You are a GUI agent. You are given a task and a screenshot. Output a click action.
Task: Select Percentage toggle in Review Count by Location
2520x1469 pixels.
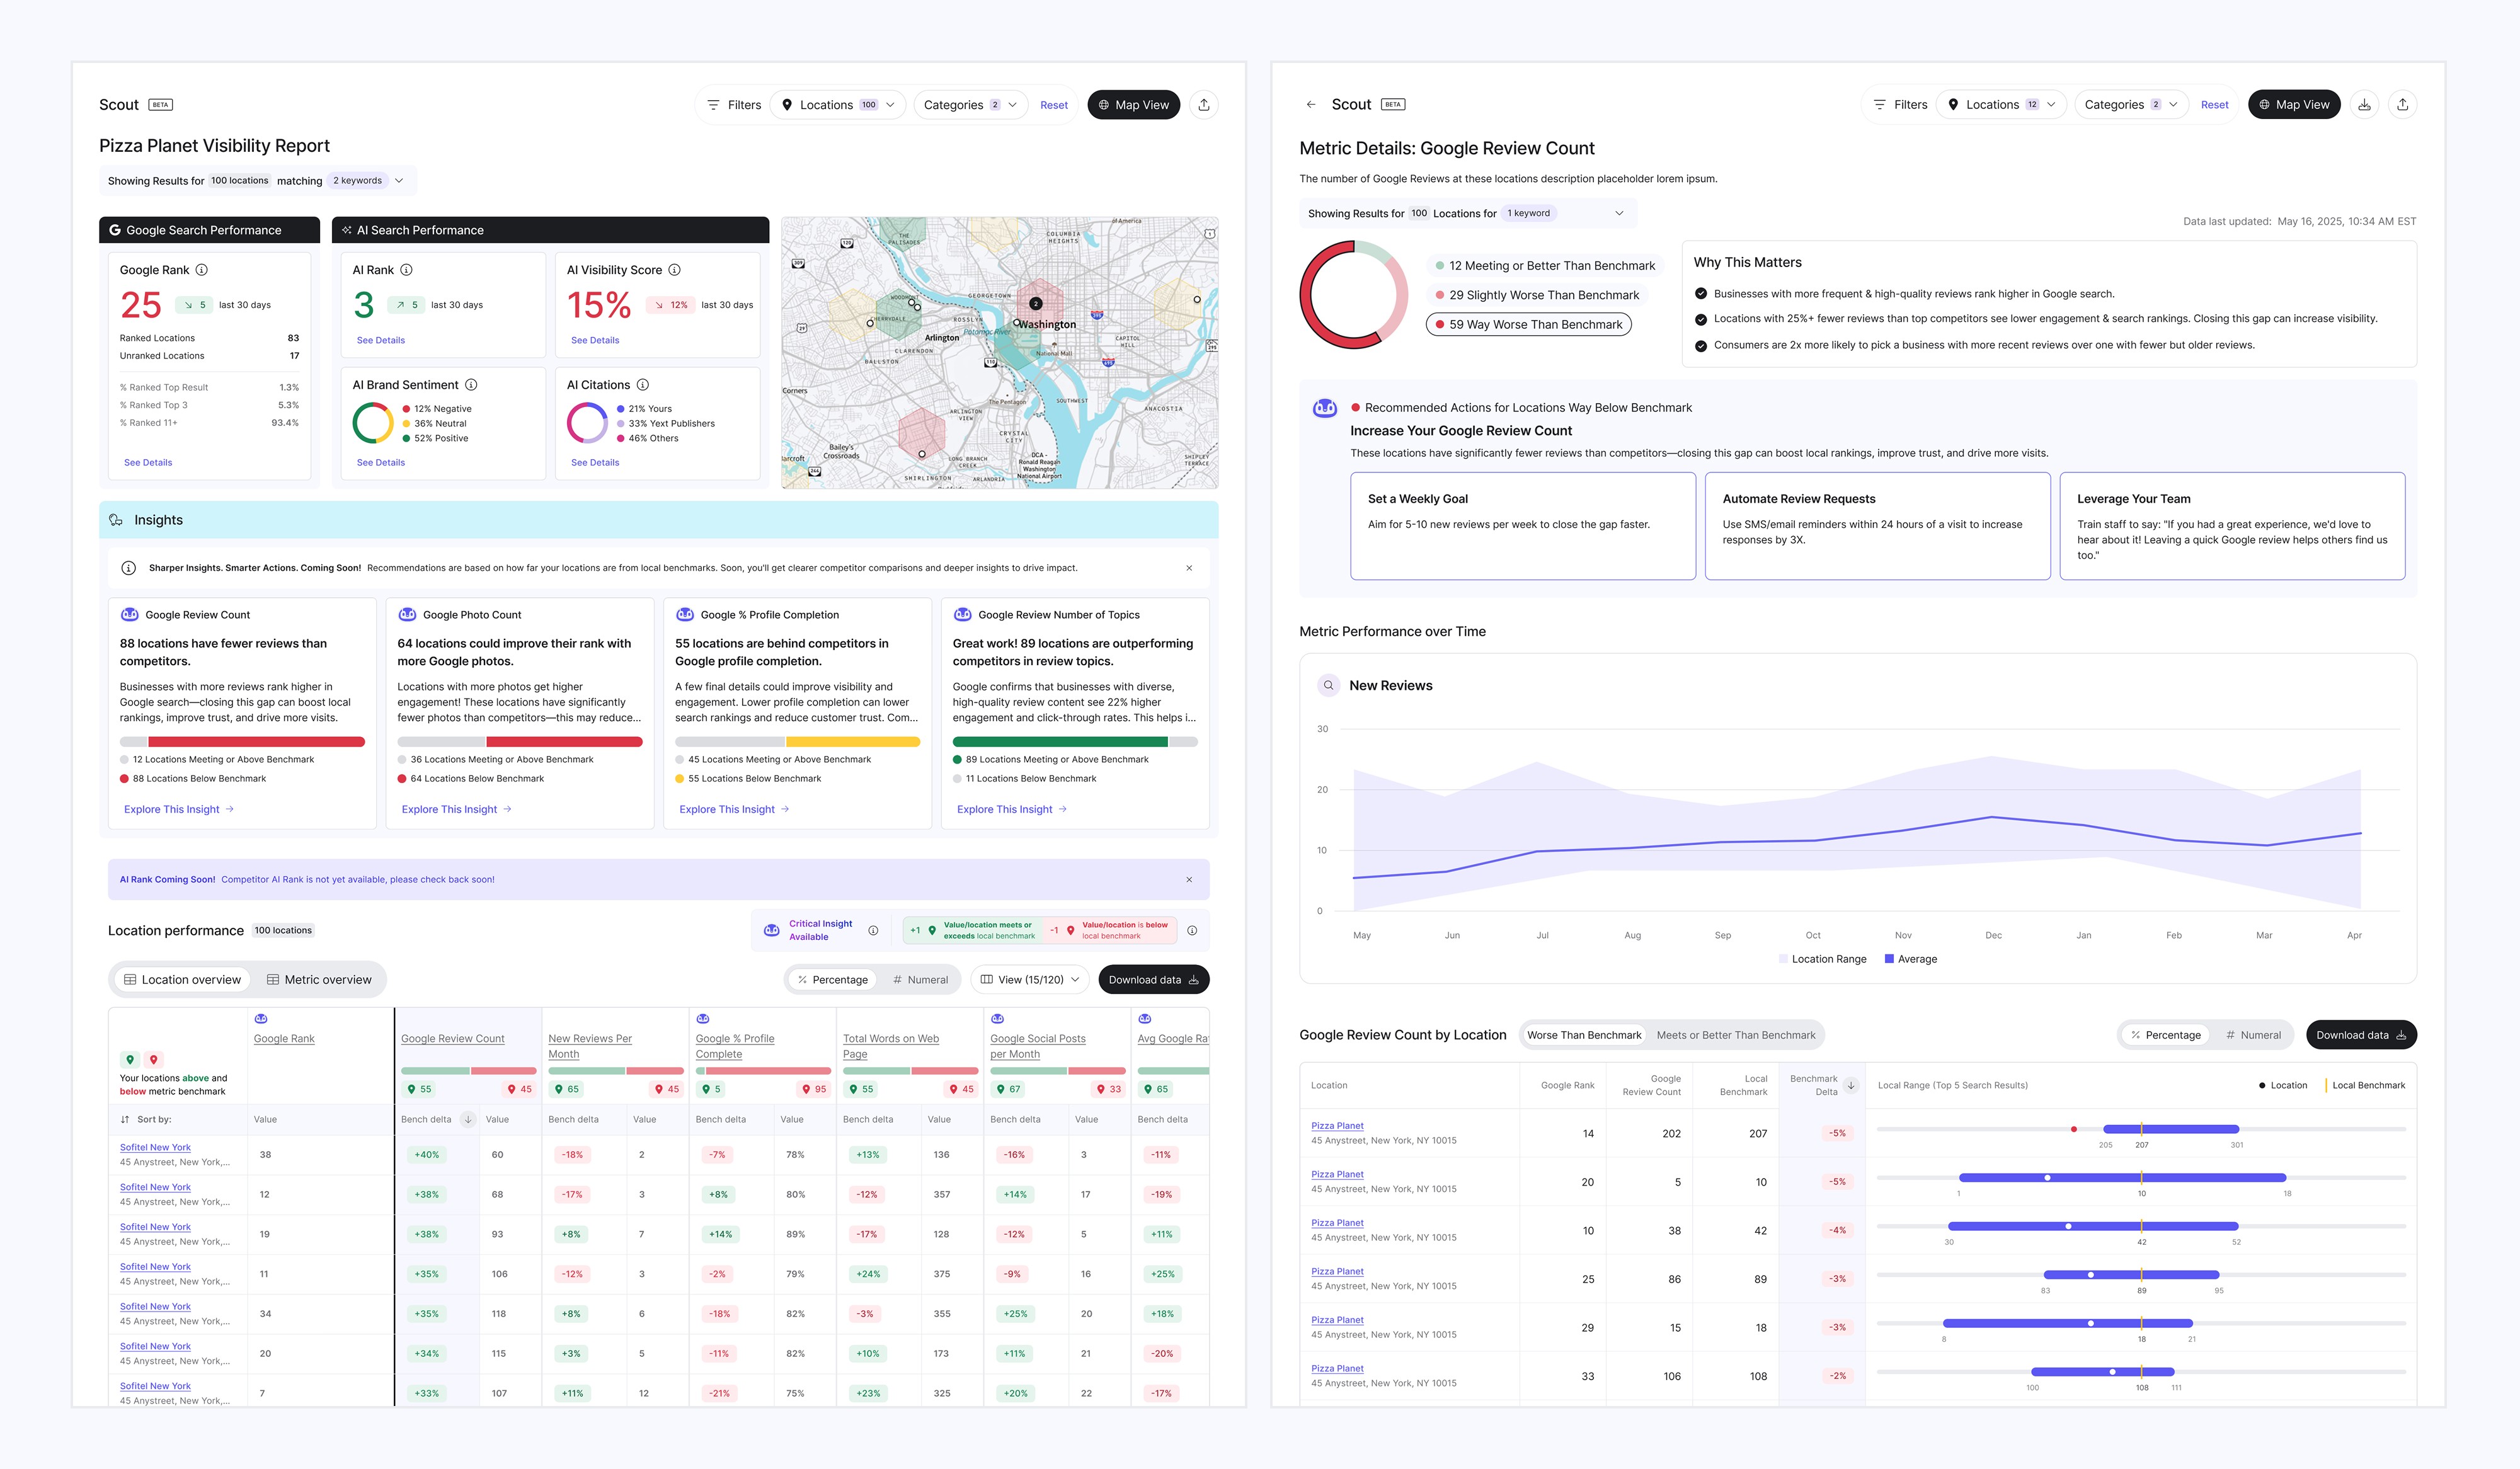click(2165, 1035)
